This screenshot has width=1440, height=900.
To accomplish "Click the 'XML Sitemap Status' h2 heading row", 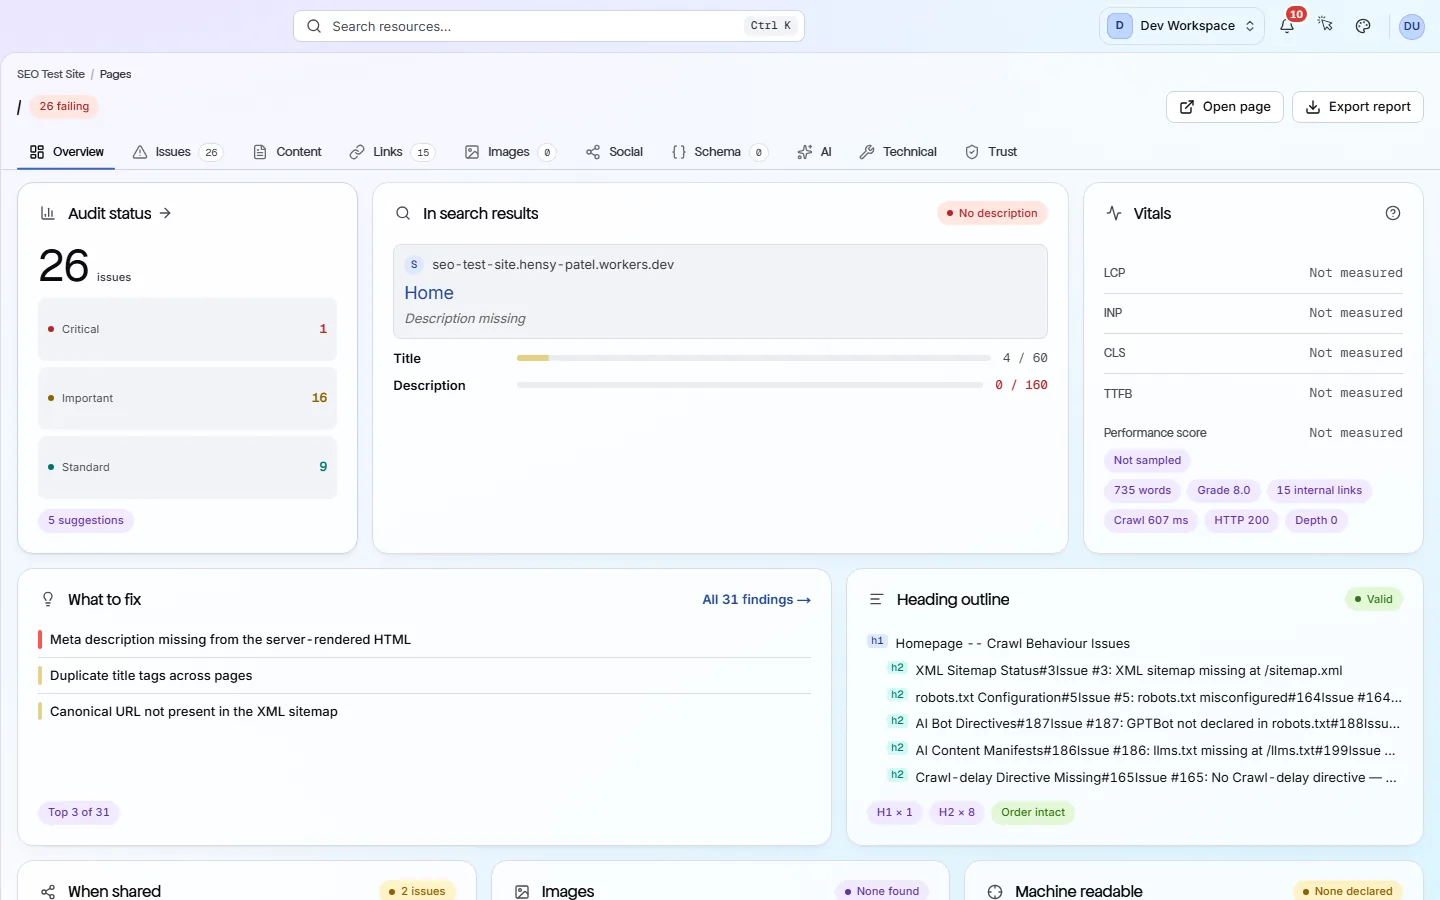I will 1145,670.
